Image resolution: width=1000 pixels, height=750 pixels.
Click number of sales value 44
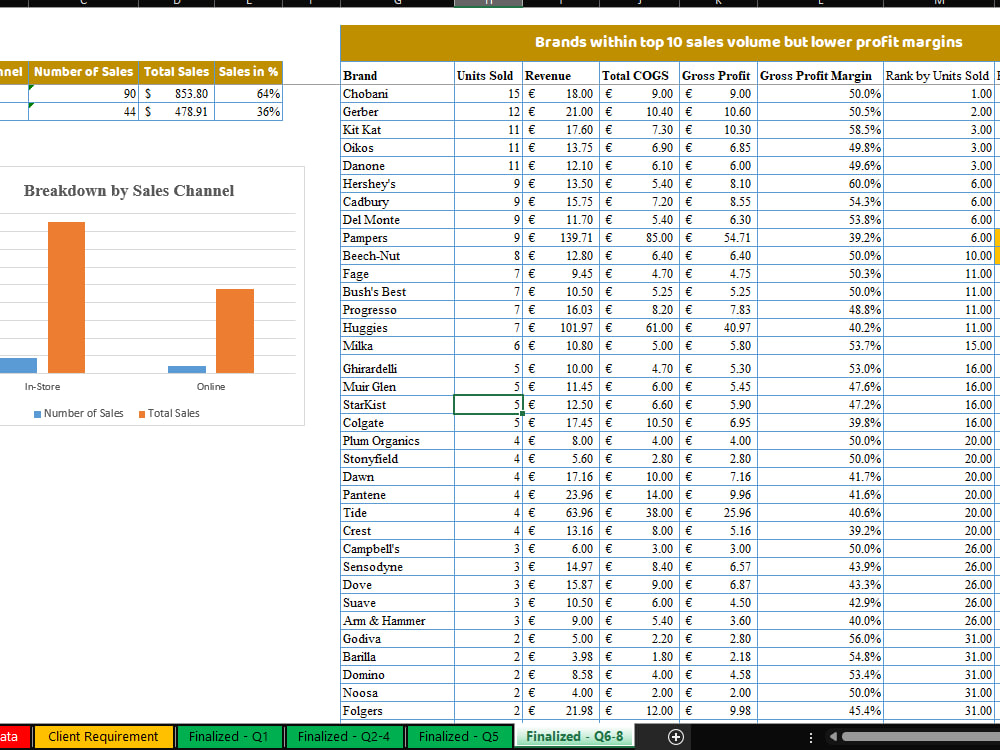(84, 112)
